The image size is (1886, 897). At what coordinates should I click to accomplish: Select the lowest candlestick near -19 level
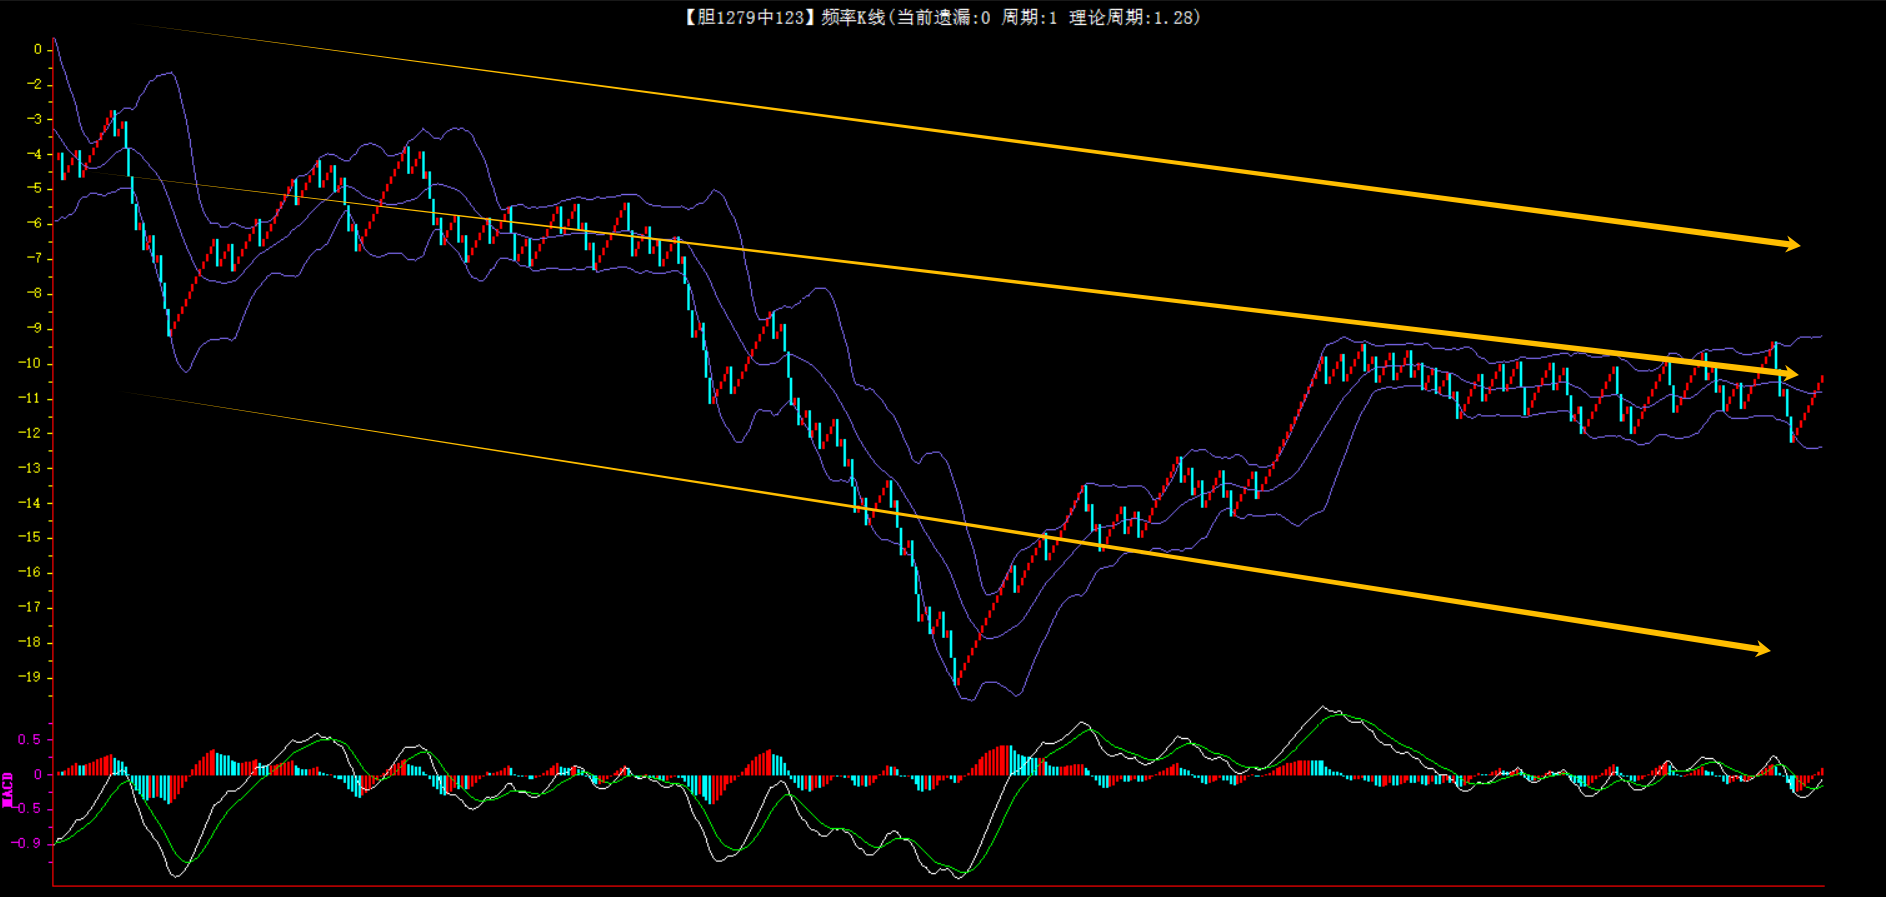(x=956, y=672)
